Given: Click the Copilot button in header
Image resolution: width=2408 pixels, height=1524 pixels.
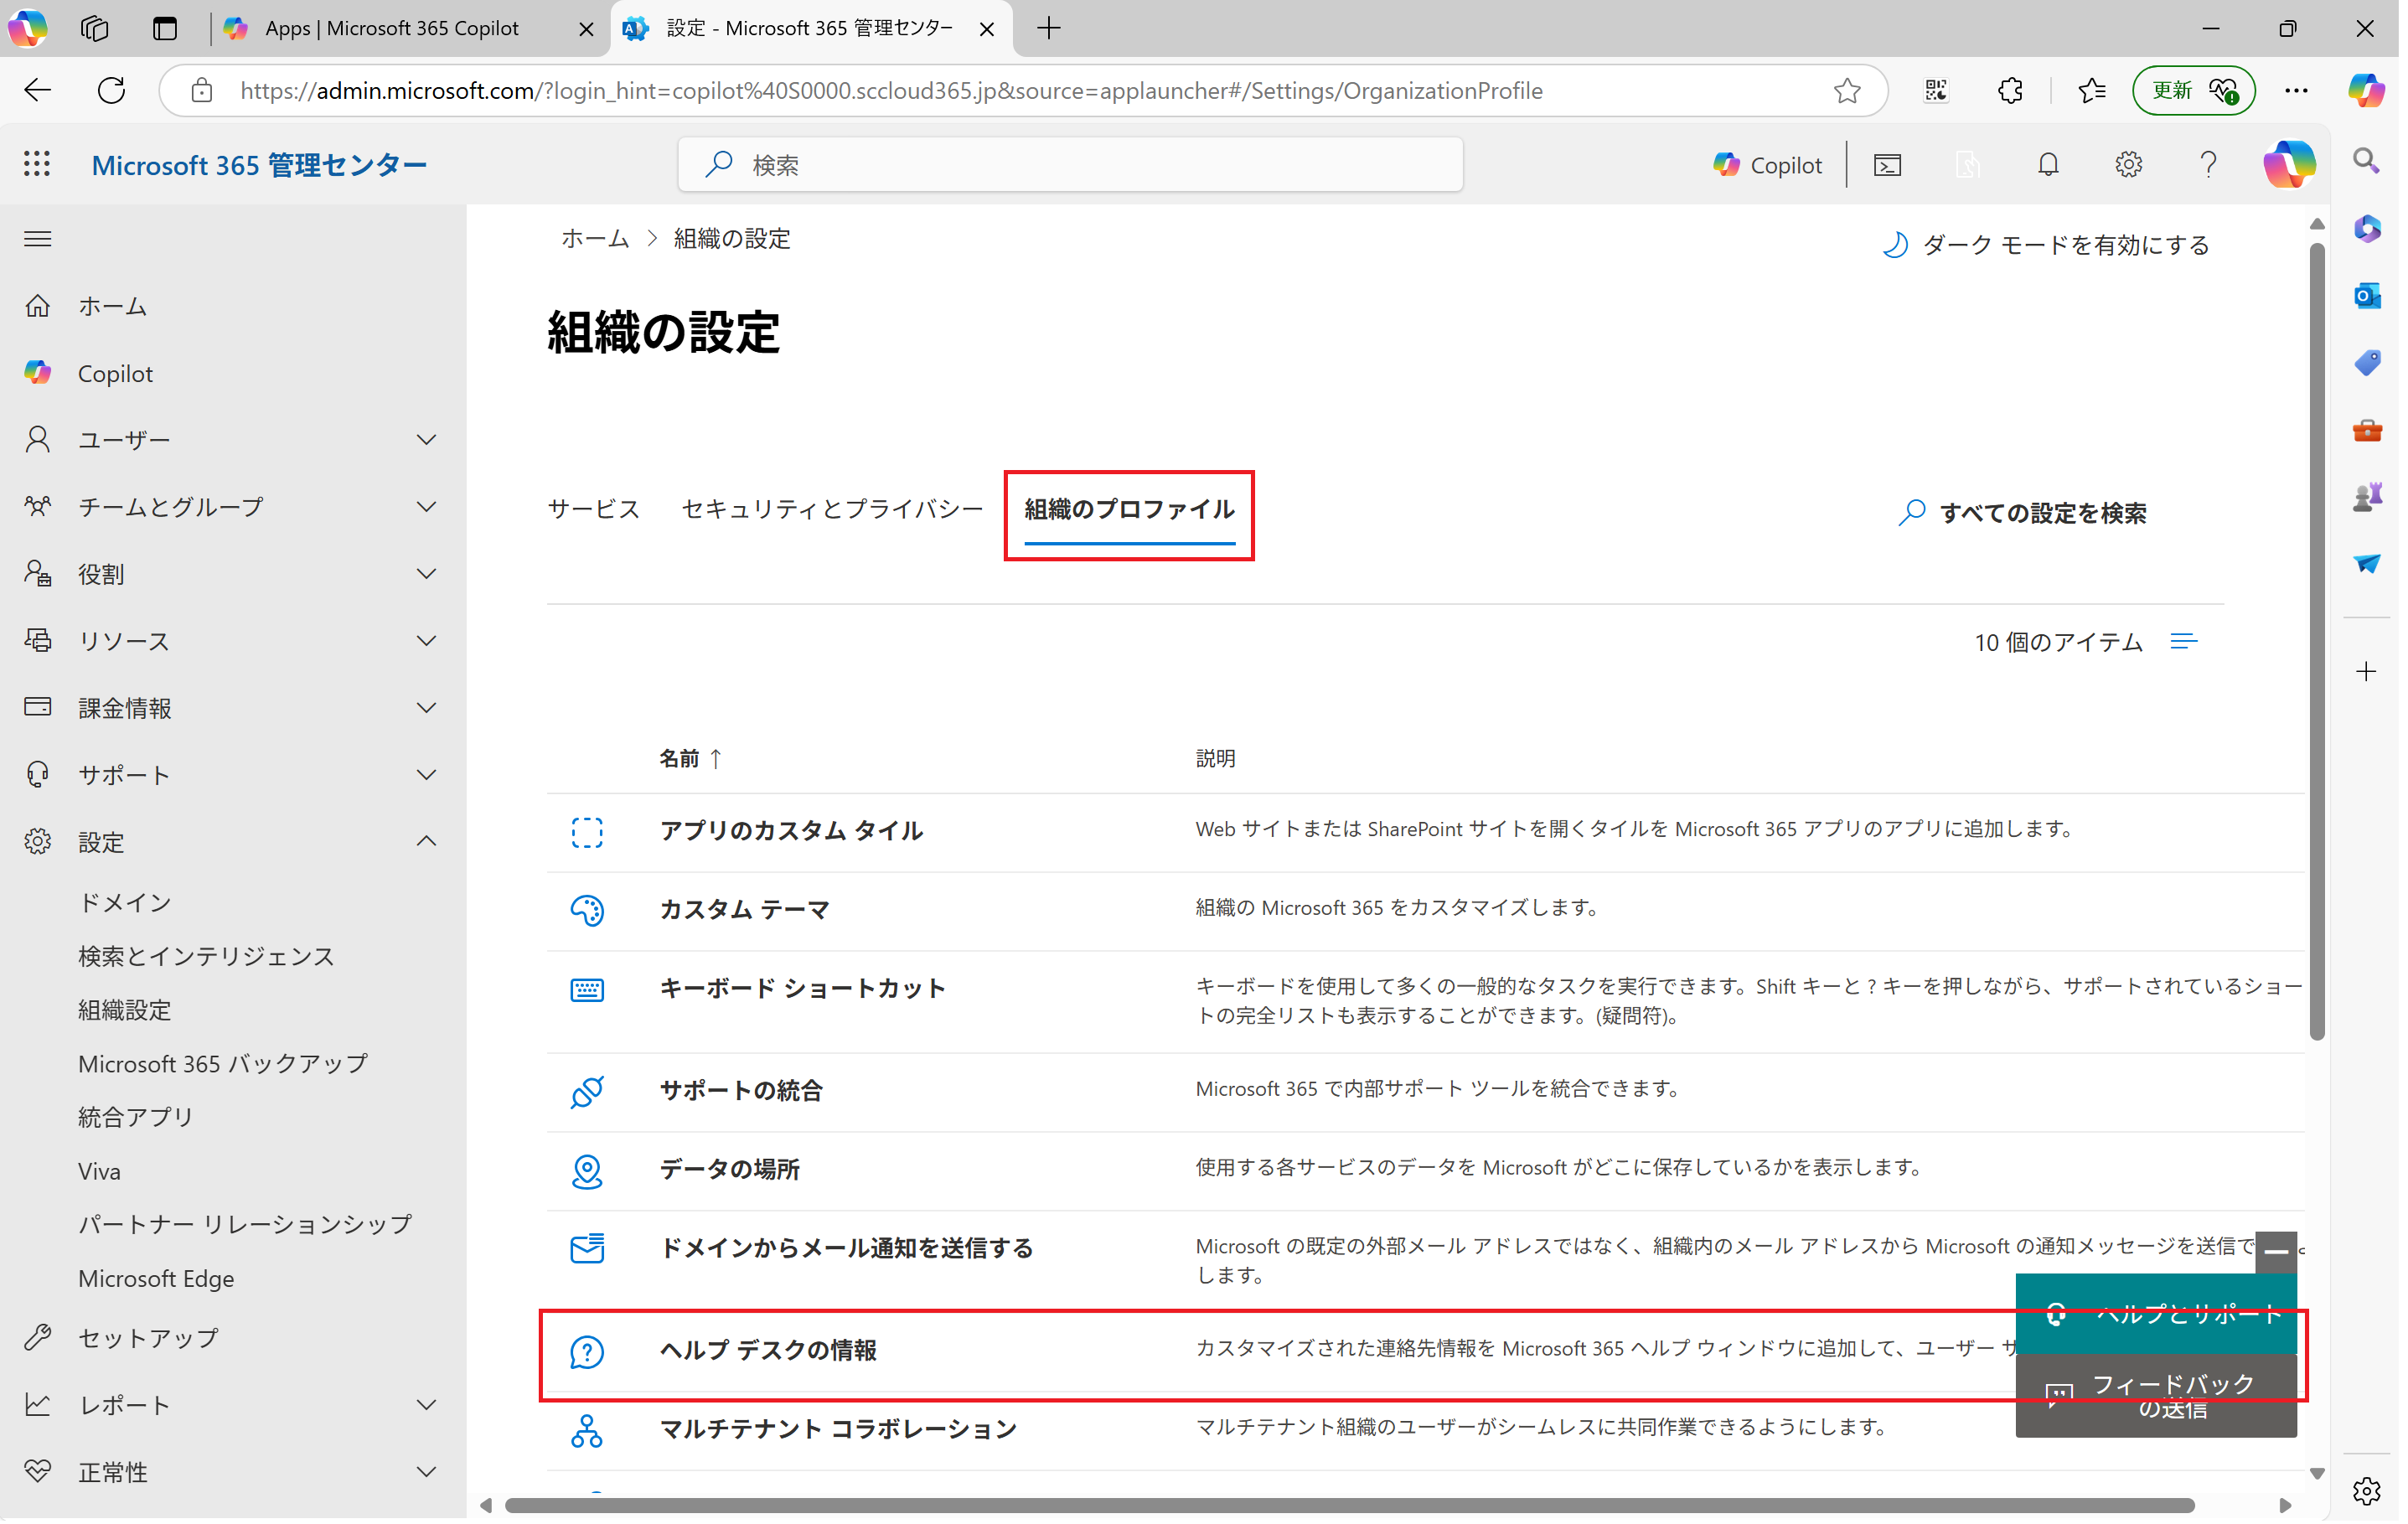Looking at the screenshot, I should click(x=1767, y=164).
